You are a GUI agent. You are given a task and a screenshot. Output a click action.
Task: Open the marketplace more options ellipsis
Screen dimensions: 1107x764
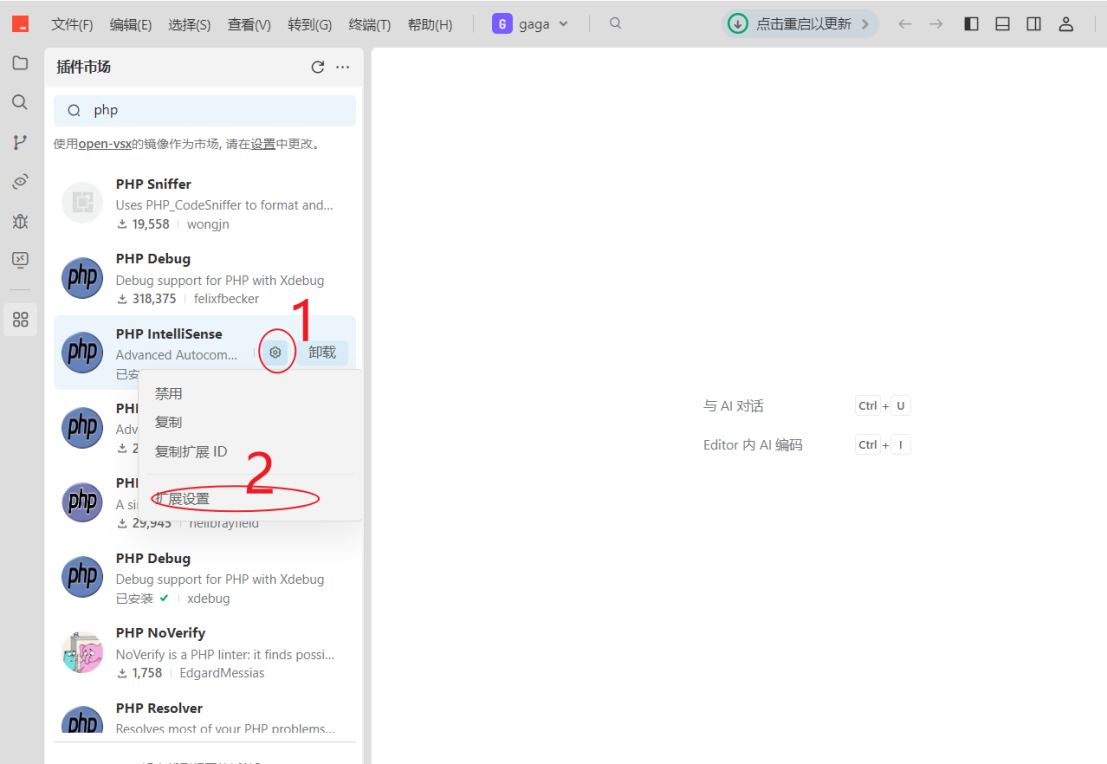pyautogui.click(x=342, y=67)
